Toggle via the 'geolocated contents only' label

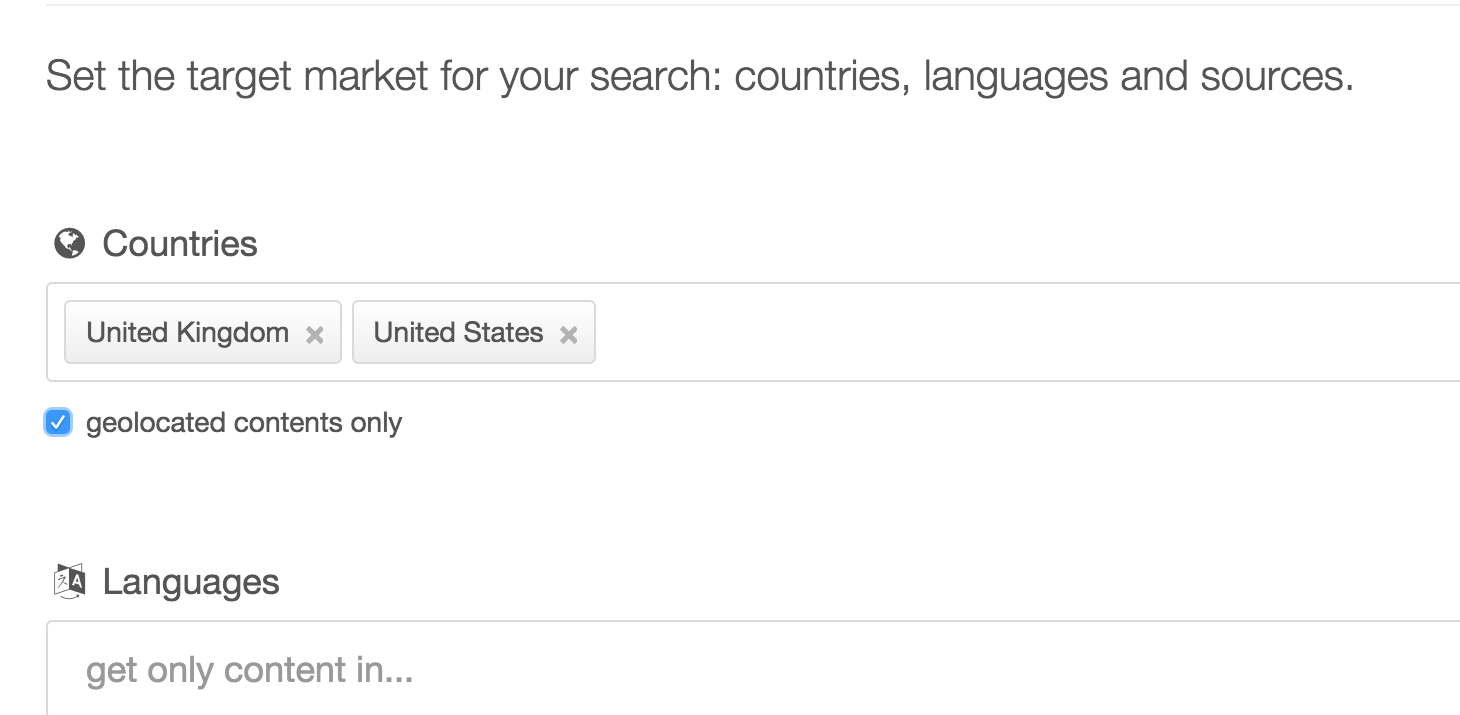tap(243, 423)
